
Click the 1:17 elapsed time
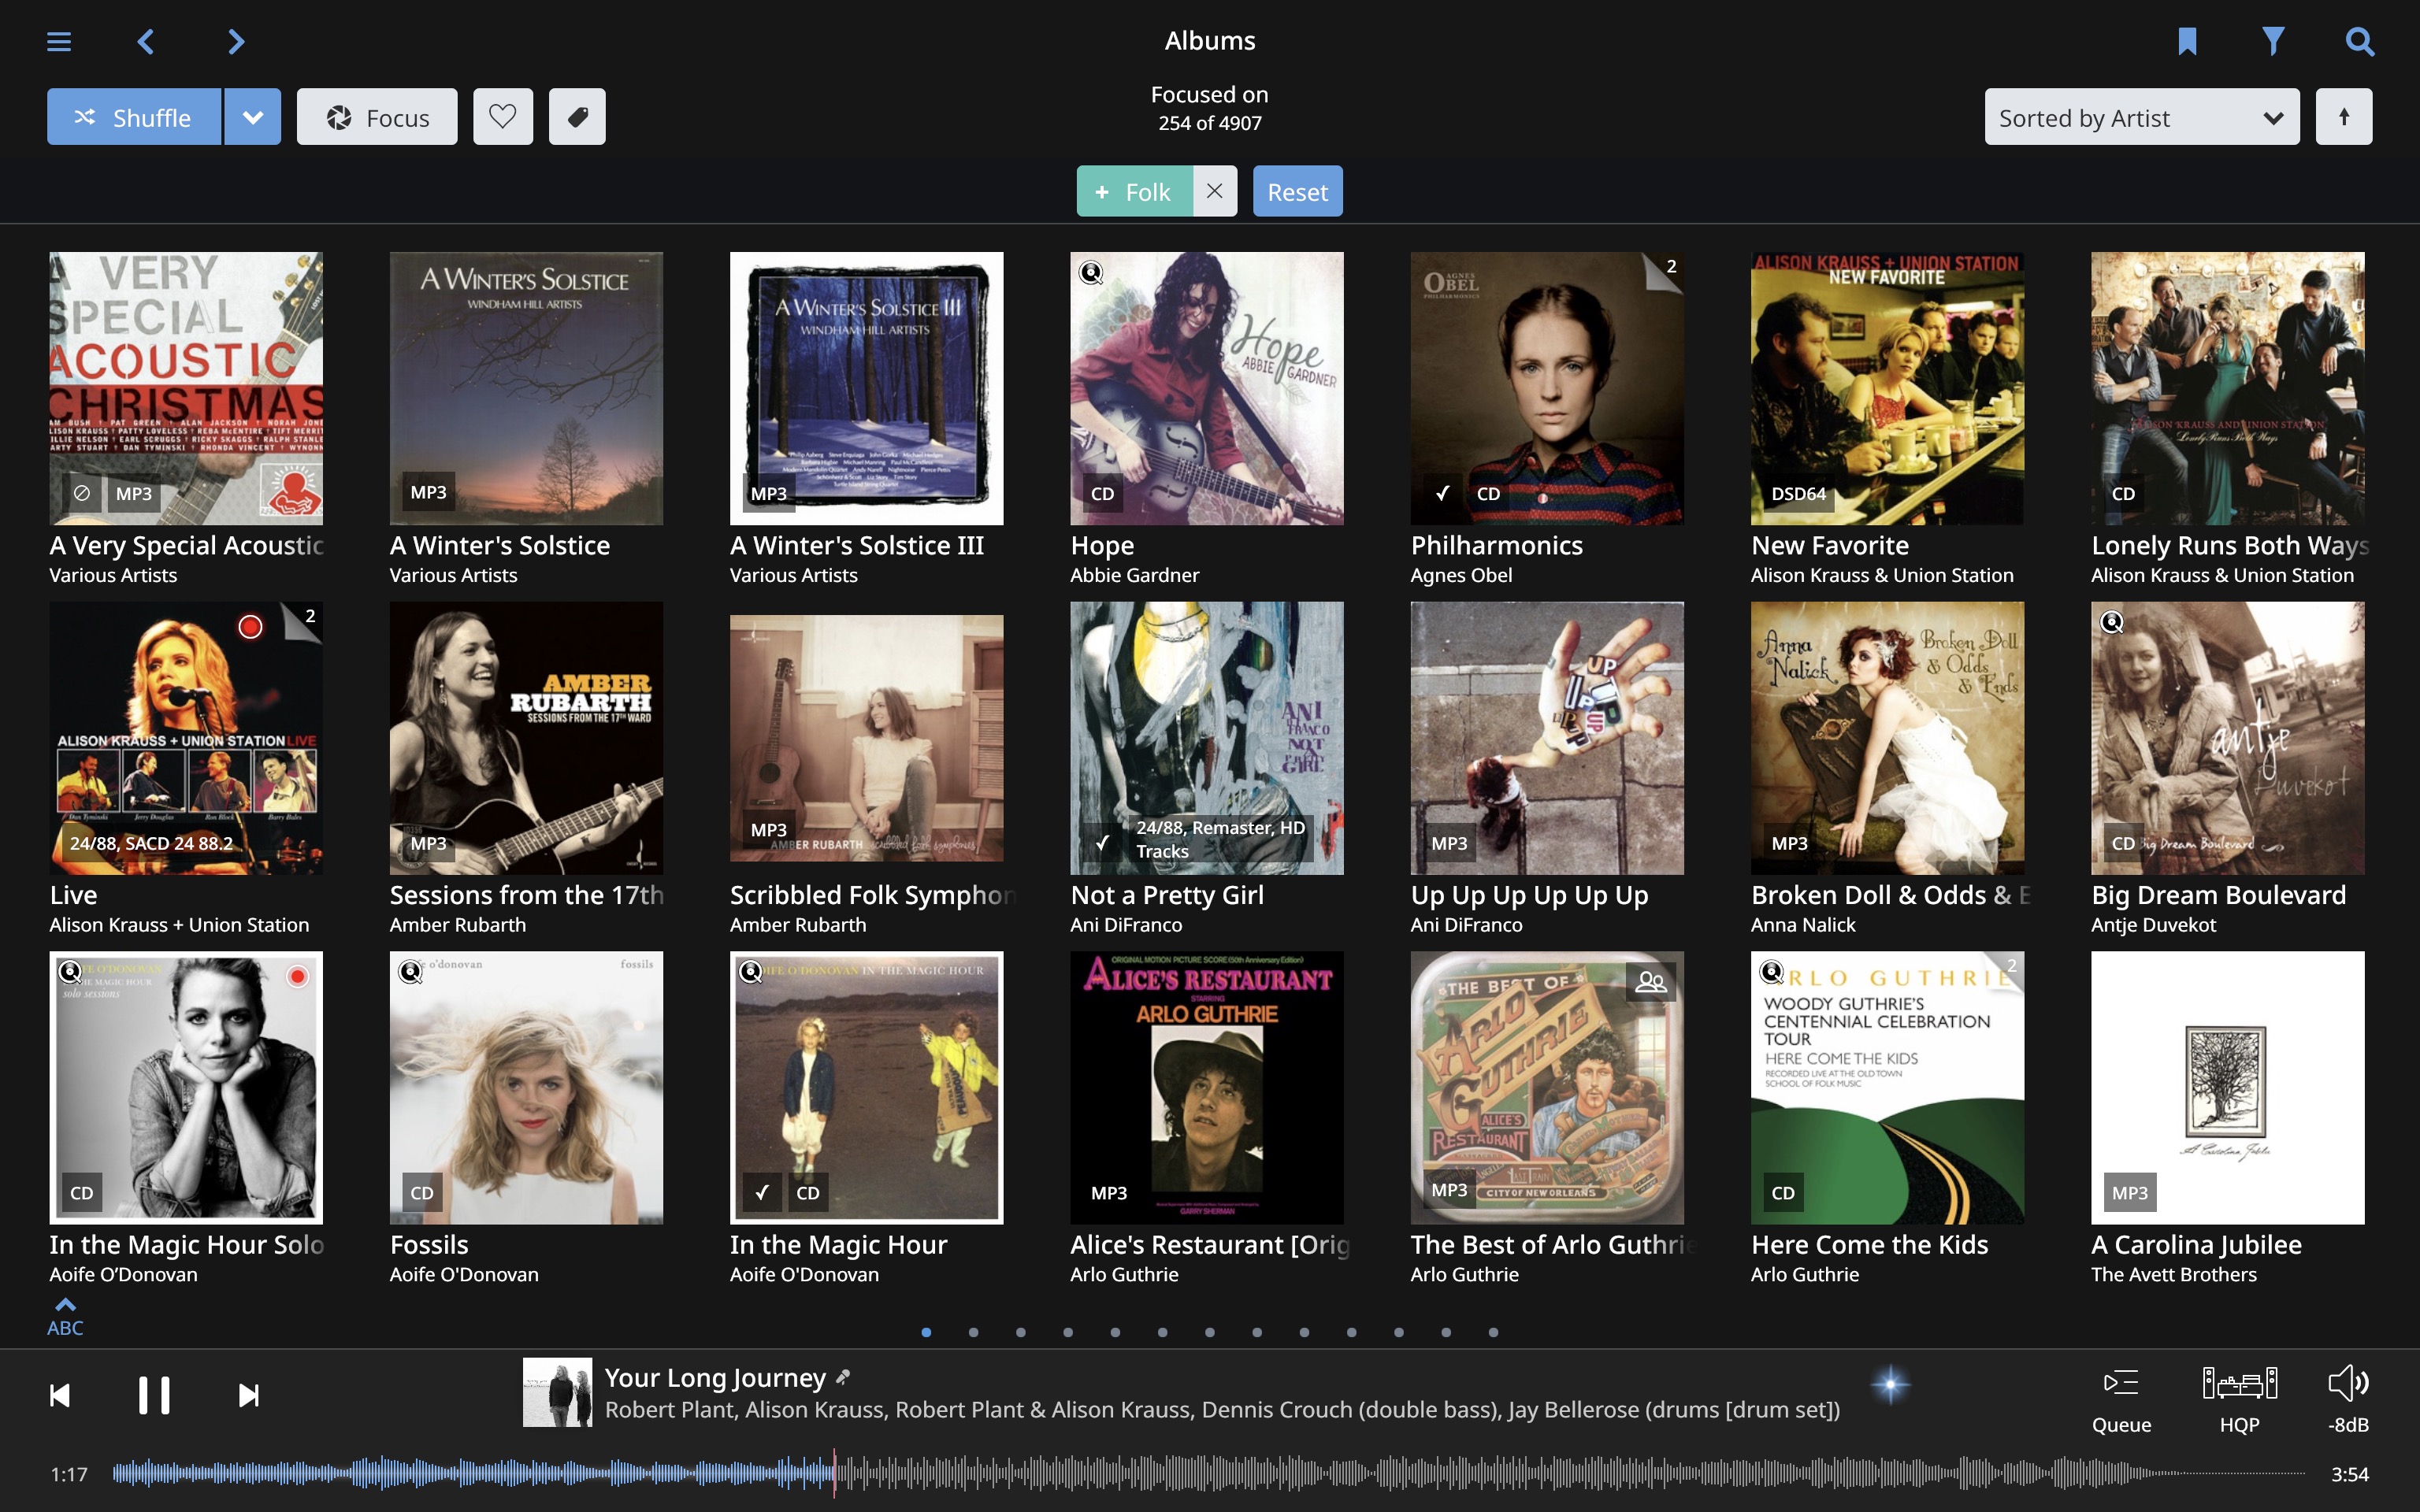tap(69, 1474)
